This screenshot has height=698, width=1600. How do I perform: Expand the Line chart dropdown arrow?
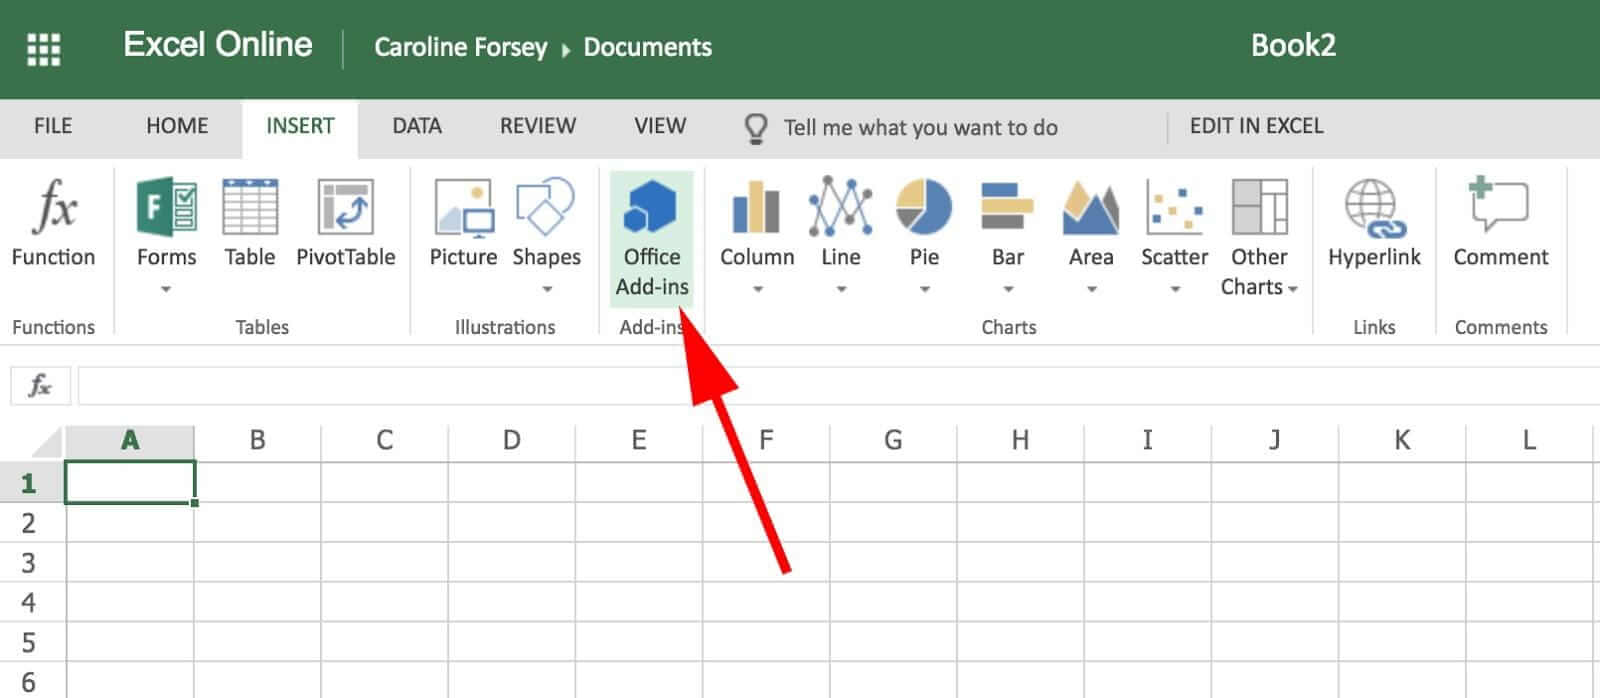pos(841,289)
